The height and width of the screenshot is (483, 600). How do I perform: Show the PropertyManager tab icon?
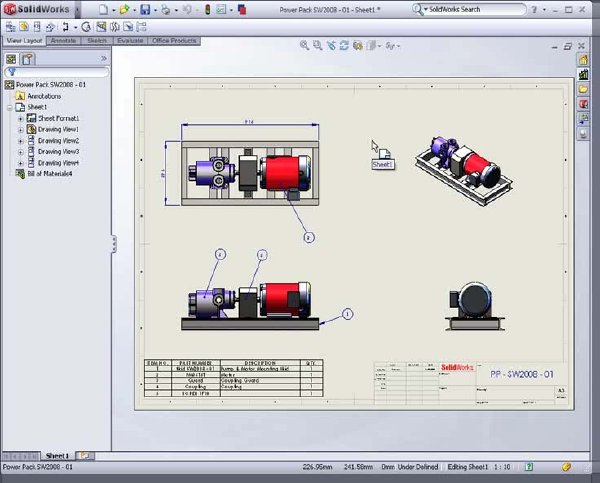pyautogui.click(x=28, y=59)
